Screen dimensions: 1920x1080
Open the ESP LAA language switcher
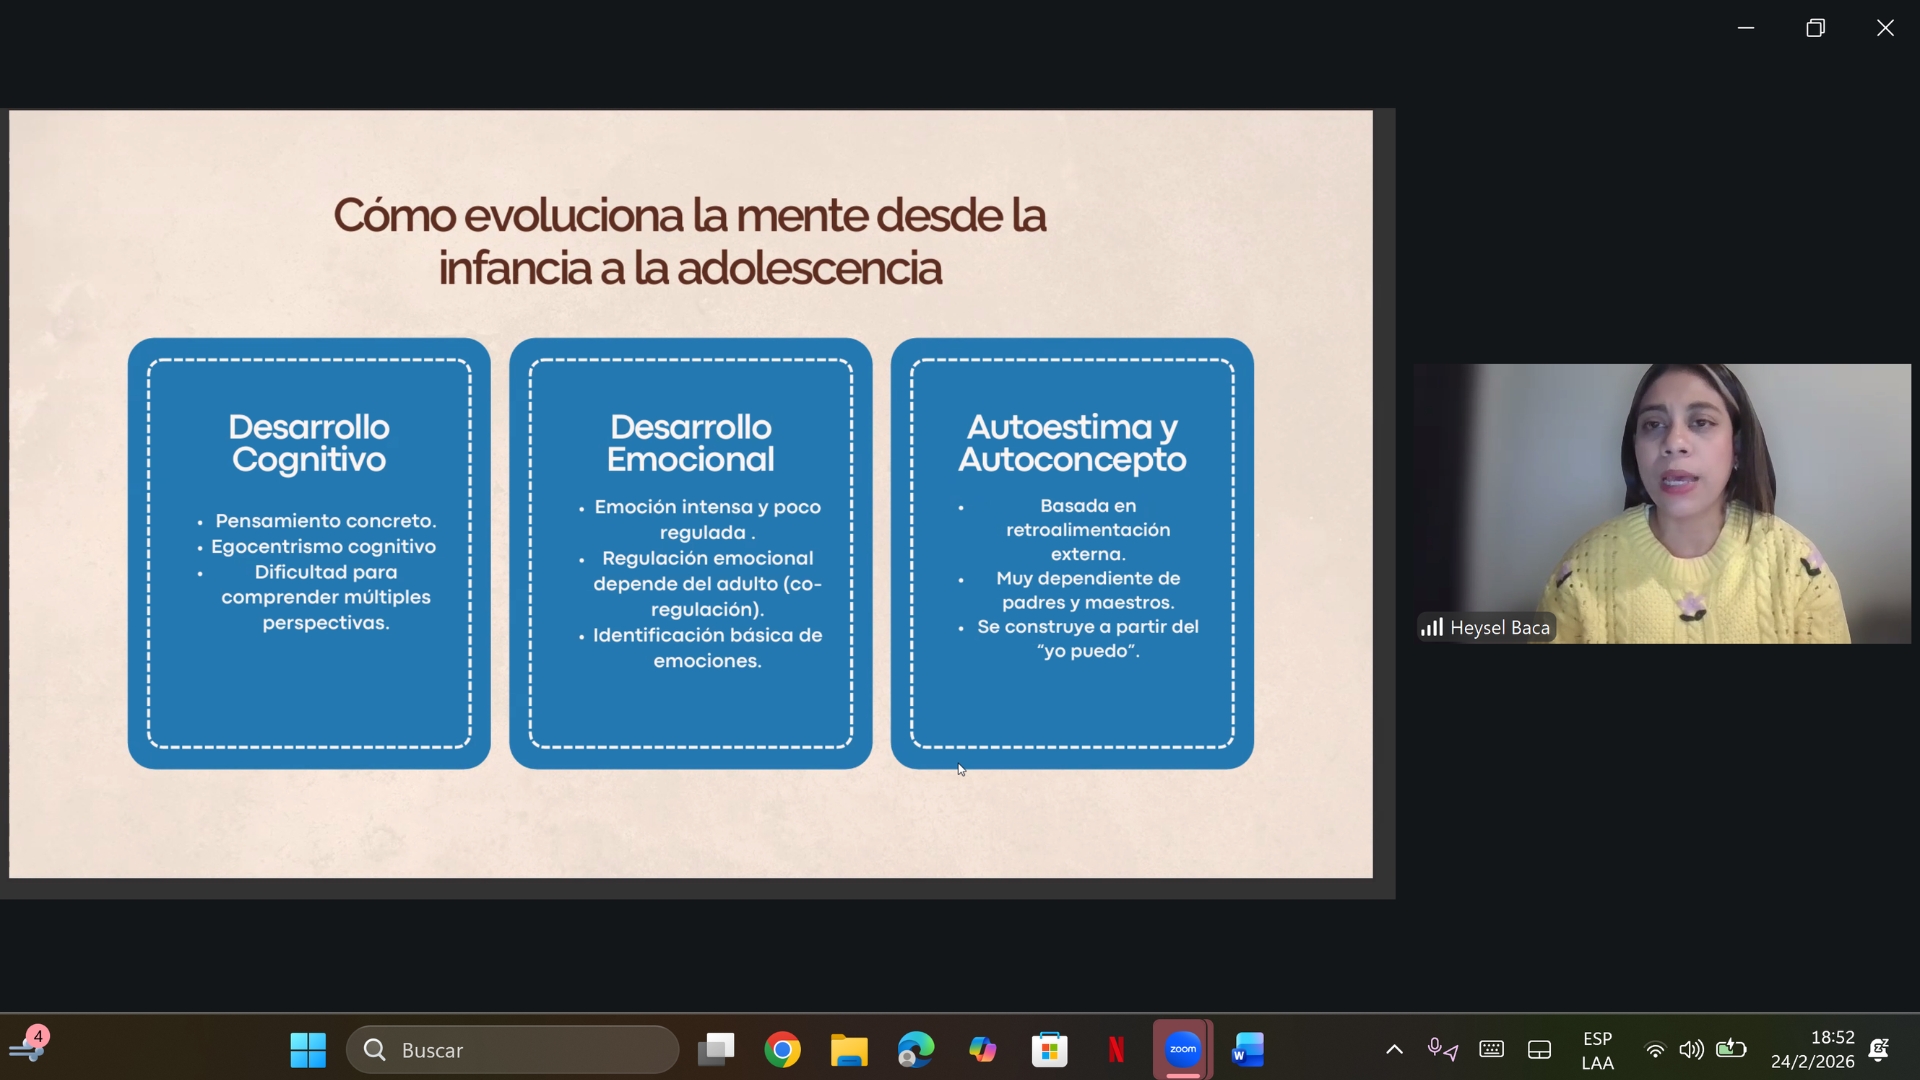[x=1597, y=1050]
